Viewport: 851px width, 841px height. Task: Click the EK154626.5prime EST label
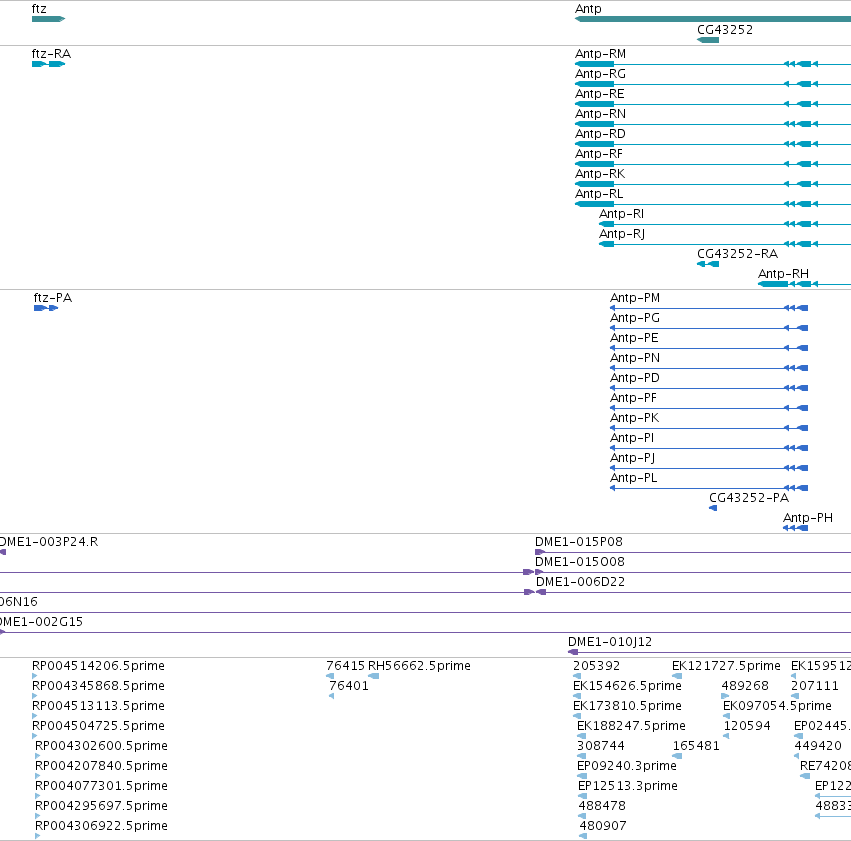pos(627,686)
